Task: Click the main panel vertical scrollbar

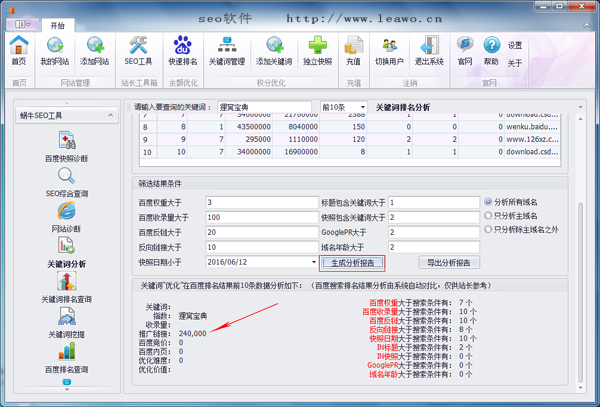Action: pos(580,291)
